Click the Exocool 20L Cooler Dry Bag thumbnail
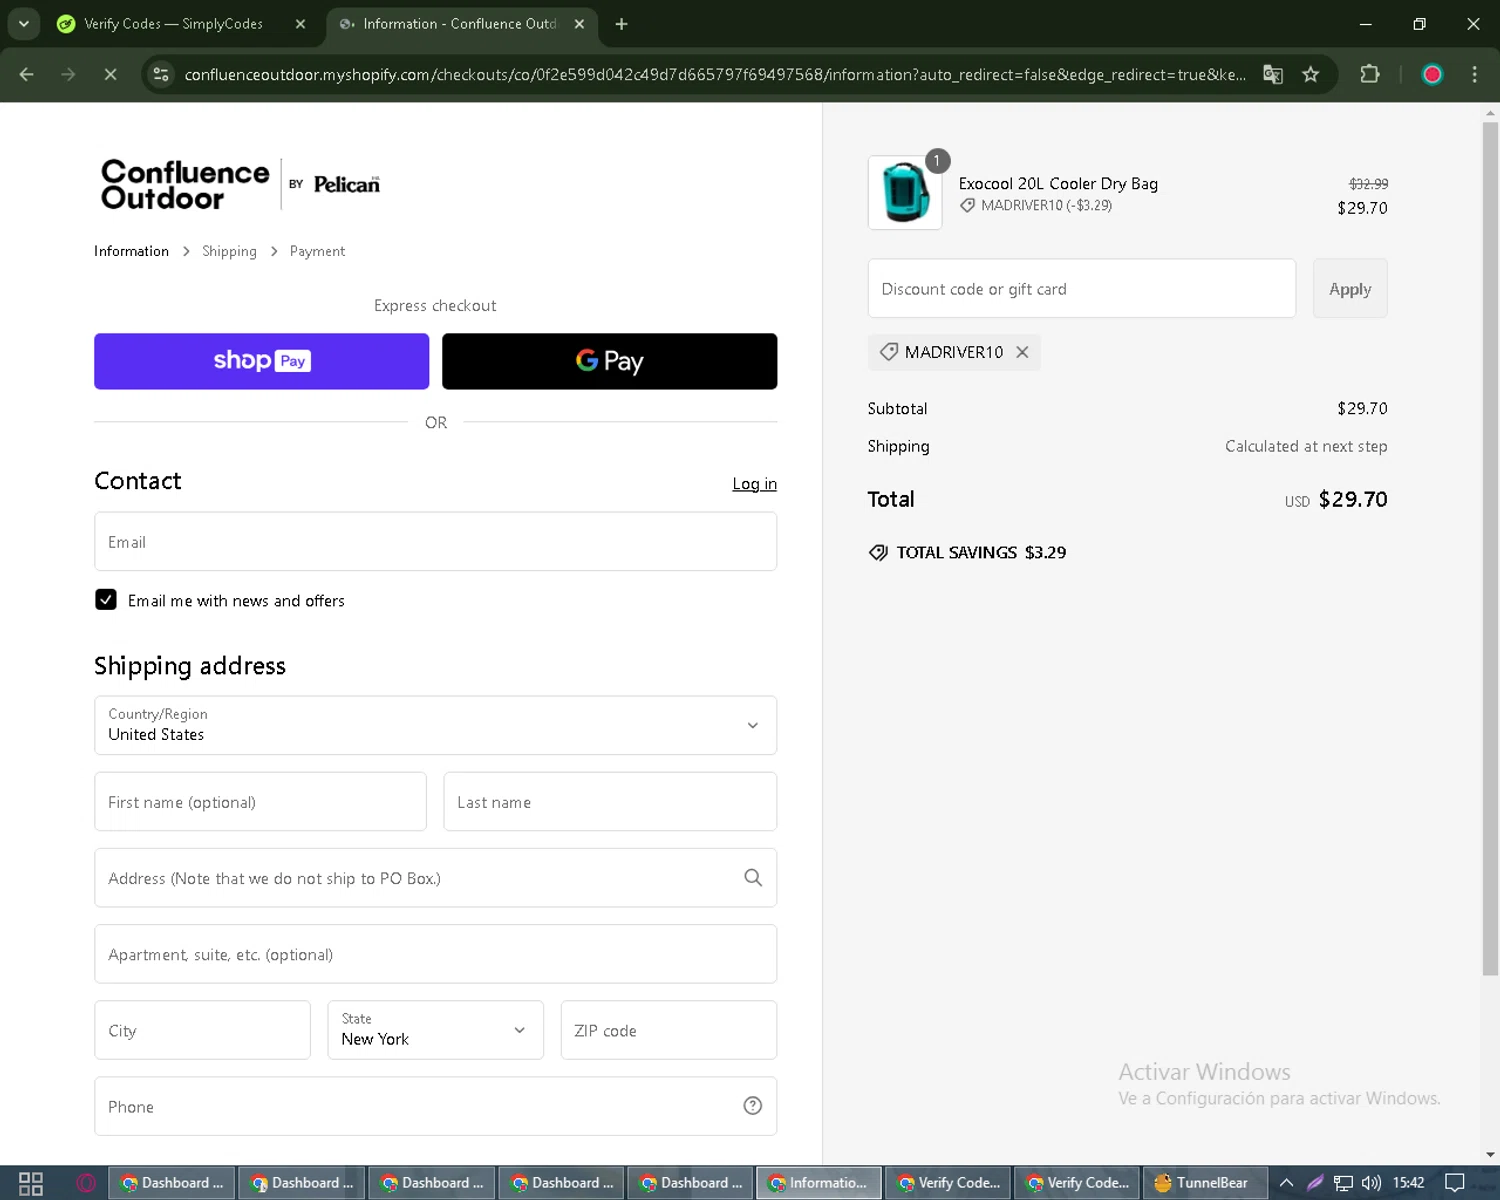The height and width of the screenshot is (1200, 1500). tap(905, 193)
